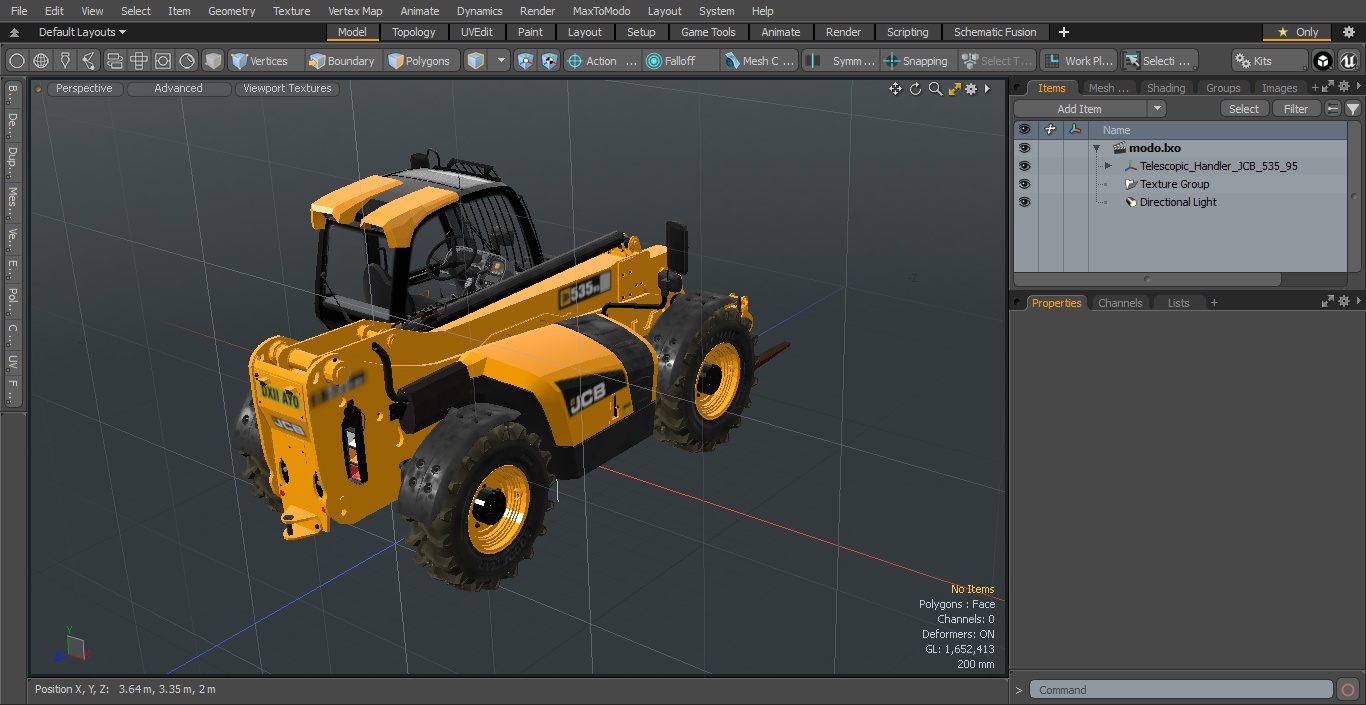
Task: Click the funnel filter icon
Action: point(1352,109)
